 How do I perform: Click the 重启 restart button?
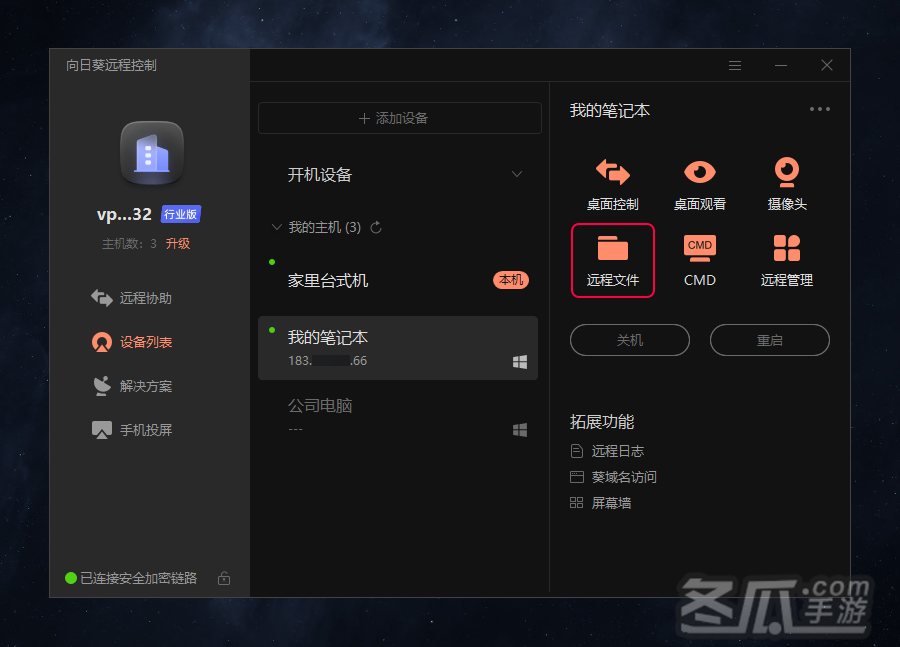(770, 340)
